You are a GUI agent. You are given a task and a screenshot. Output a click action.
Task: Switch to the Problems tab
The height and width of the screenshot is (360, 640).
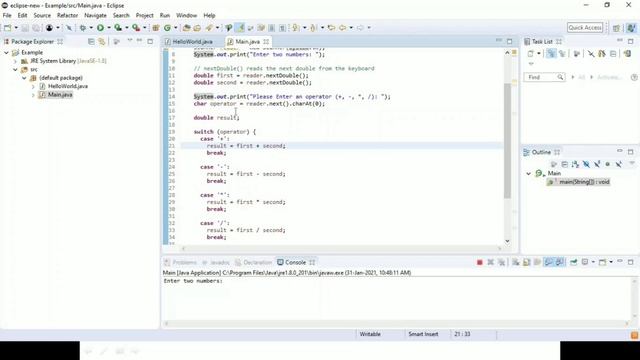click(x=180, y=262)
